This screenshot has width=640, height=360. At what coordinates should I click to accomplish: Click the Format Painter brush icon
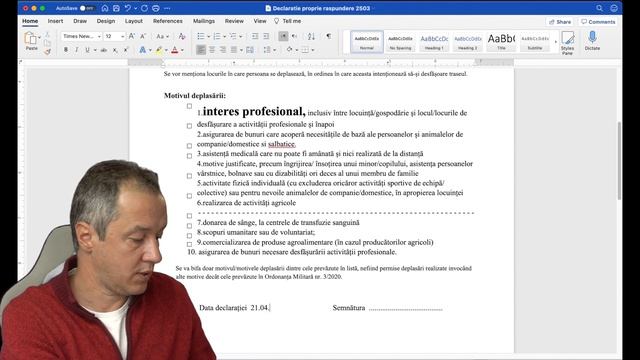(47, 51)
